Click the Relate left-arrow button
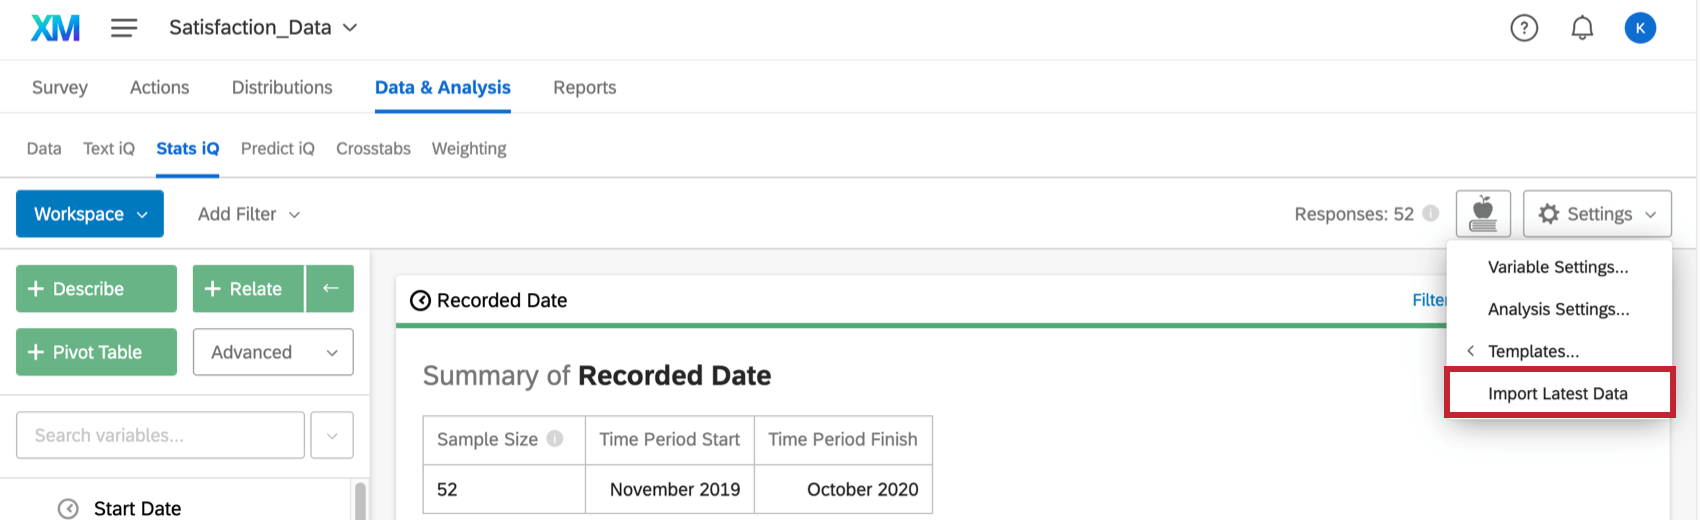The width and height of the screenshot is (1700, 520). (x=330, y=289)
